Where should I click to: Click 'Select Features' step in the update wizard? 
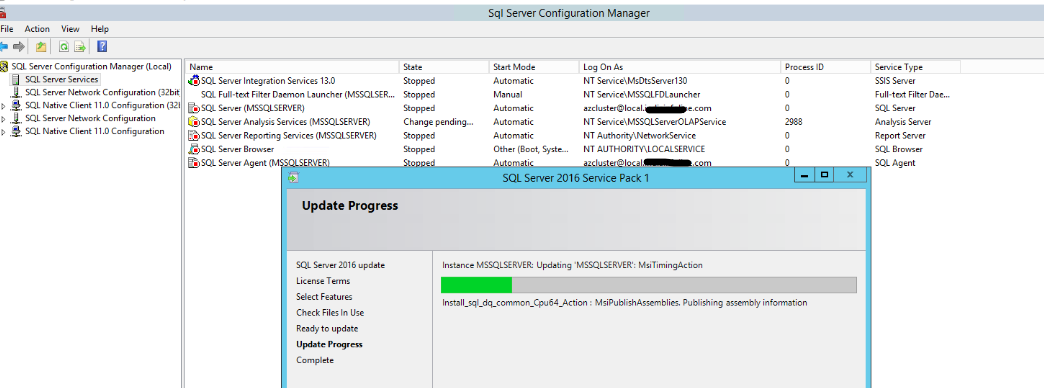(x=324, y=297)
